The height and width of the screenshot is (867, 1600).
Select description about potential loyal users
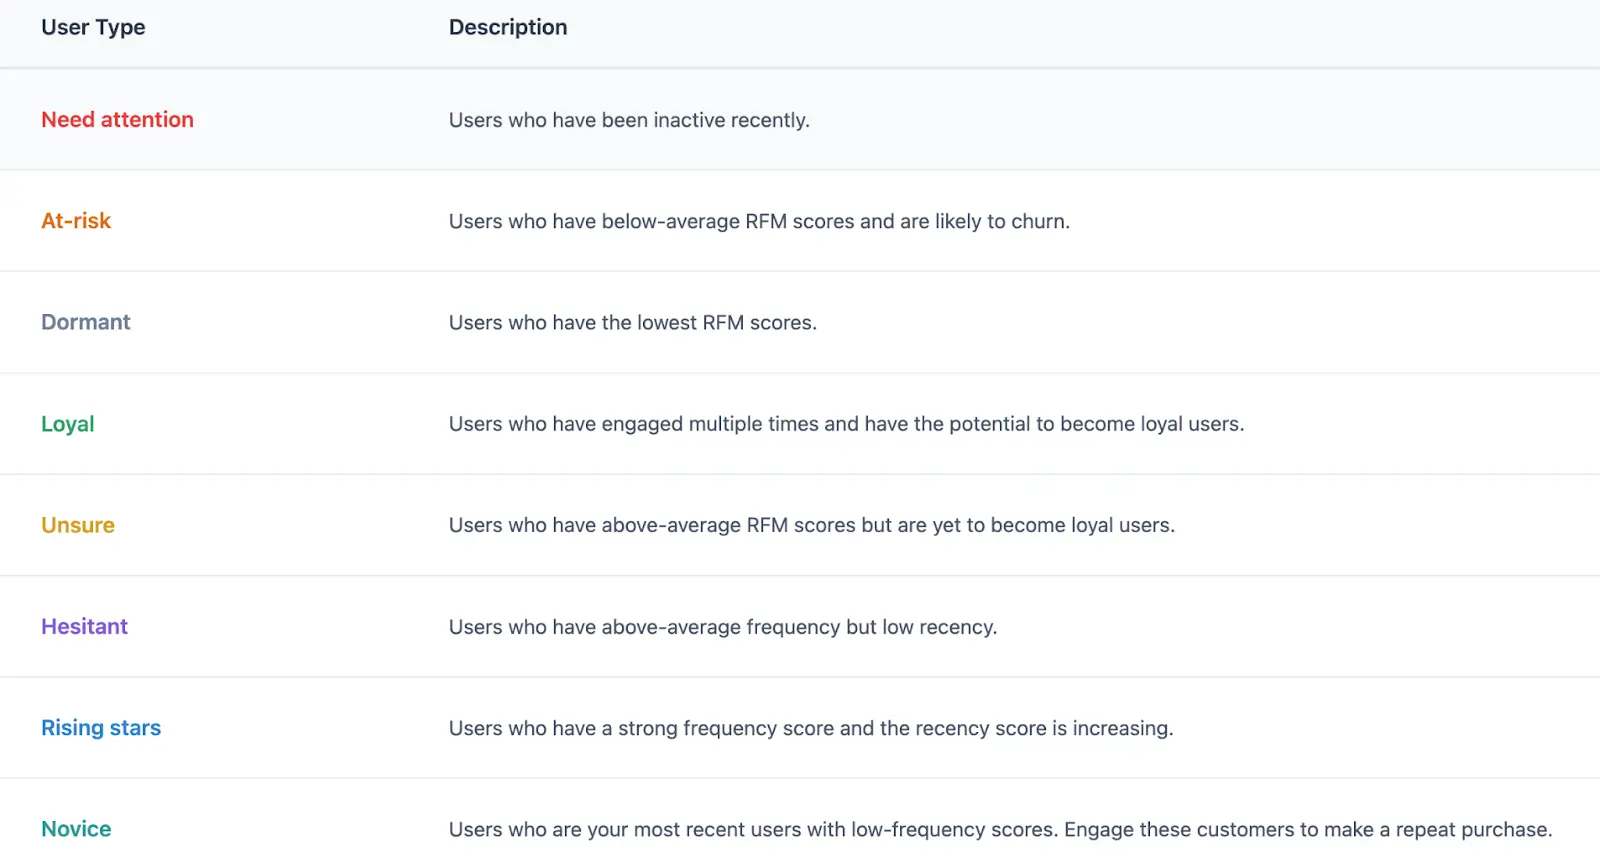846,424
